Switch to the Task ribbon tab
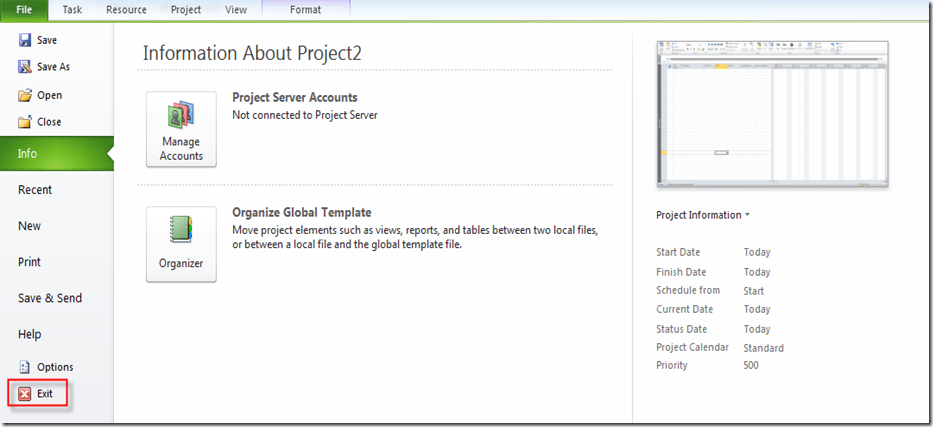 [72, 10]
